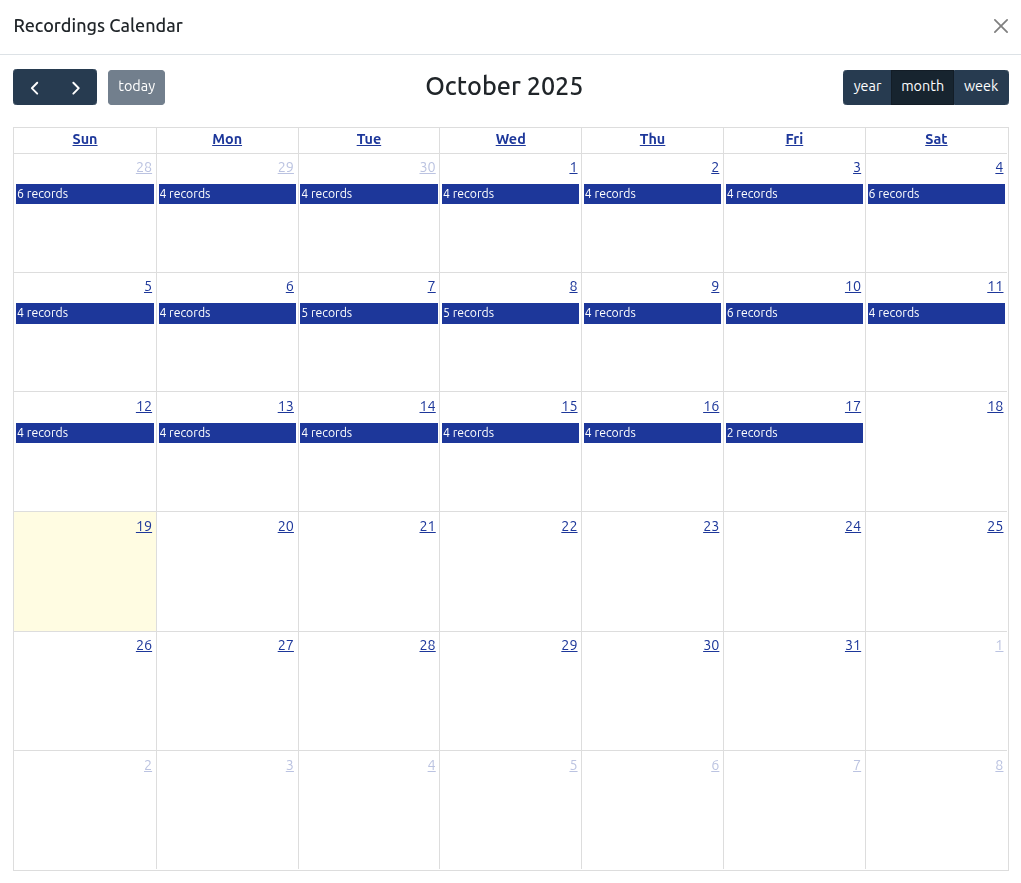The width and height of the screenshot is (1021, 883).
Task: Open the 6 records event on October 10
Action: [794, 313]
